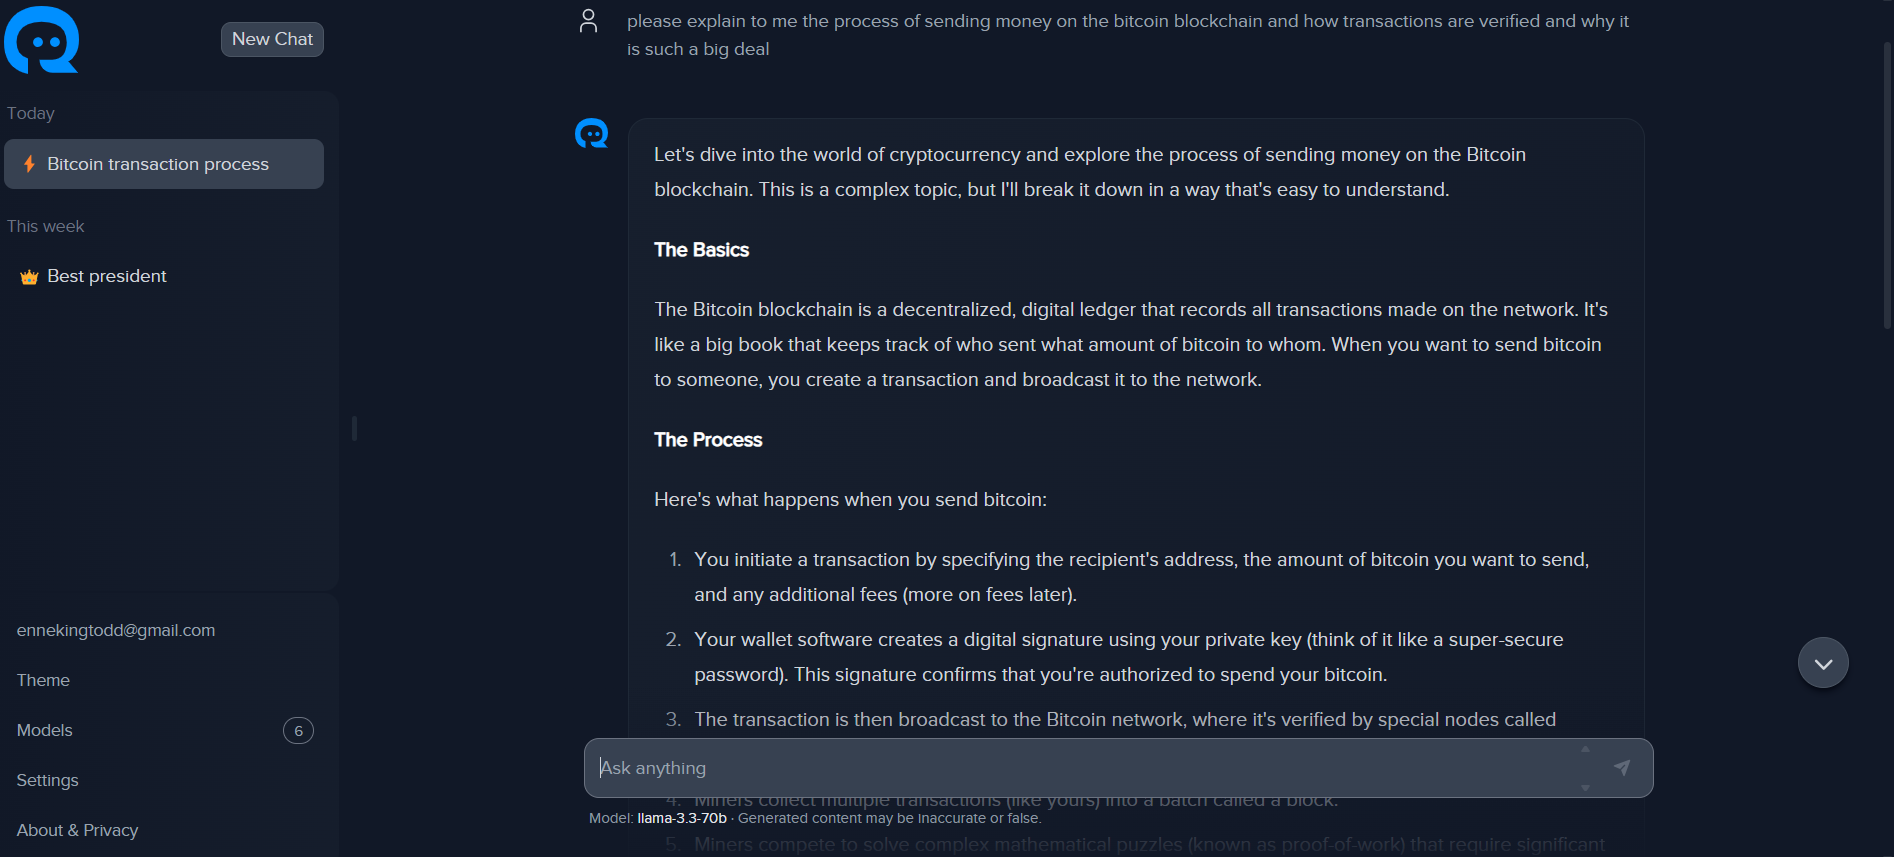The width and height of the screenshot is (1894, 857).
Task: Click the lightning bolt icon on Bitcoin chat
Action: tap(29, 164)
